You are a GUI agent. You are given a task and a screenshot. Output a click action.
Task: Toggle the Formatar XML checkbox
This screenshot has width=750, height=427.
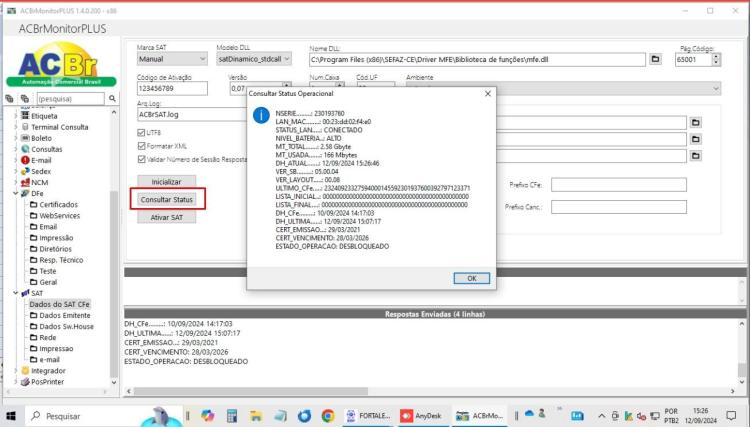(141, 146)
